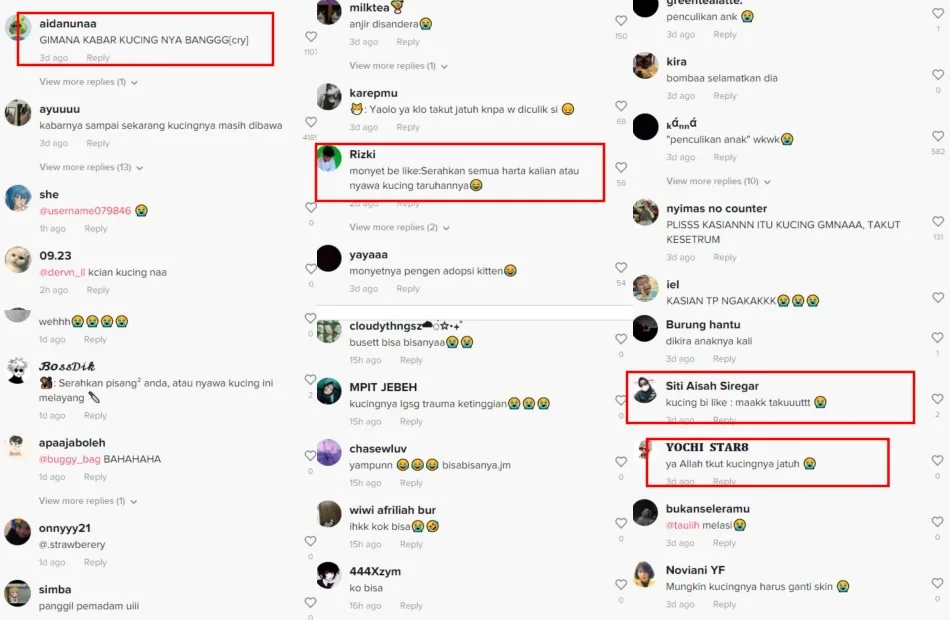The width and height of the screenshot is (950, 620).
Task: Reply to ayuuuu's comment
Action: point(98,143)
